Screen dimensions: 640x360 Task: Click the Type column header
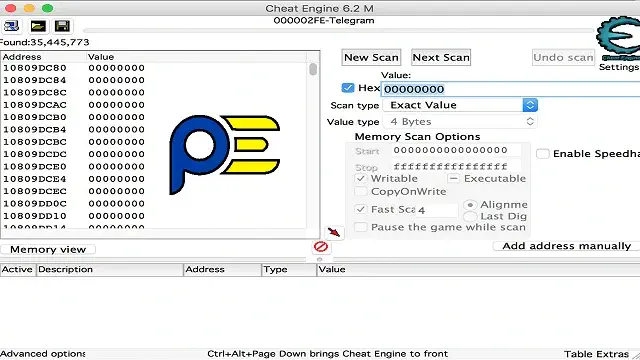(x=289, y=269)
